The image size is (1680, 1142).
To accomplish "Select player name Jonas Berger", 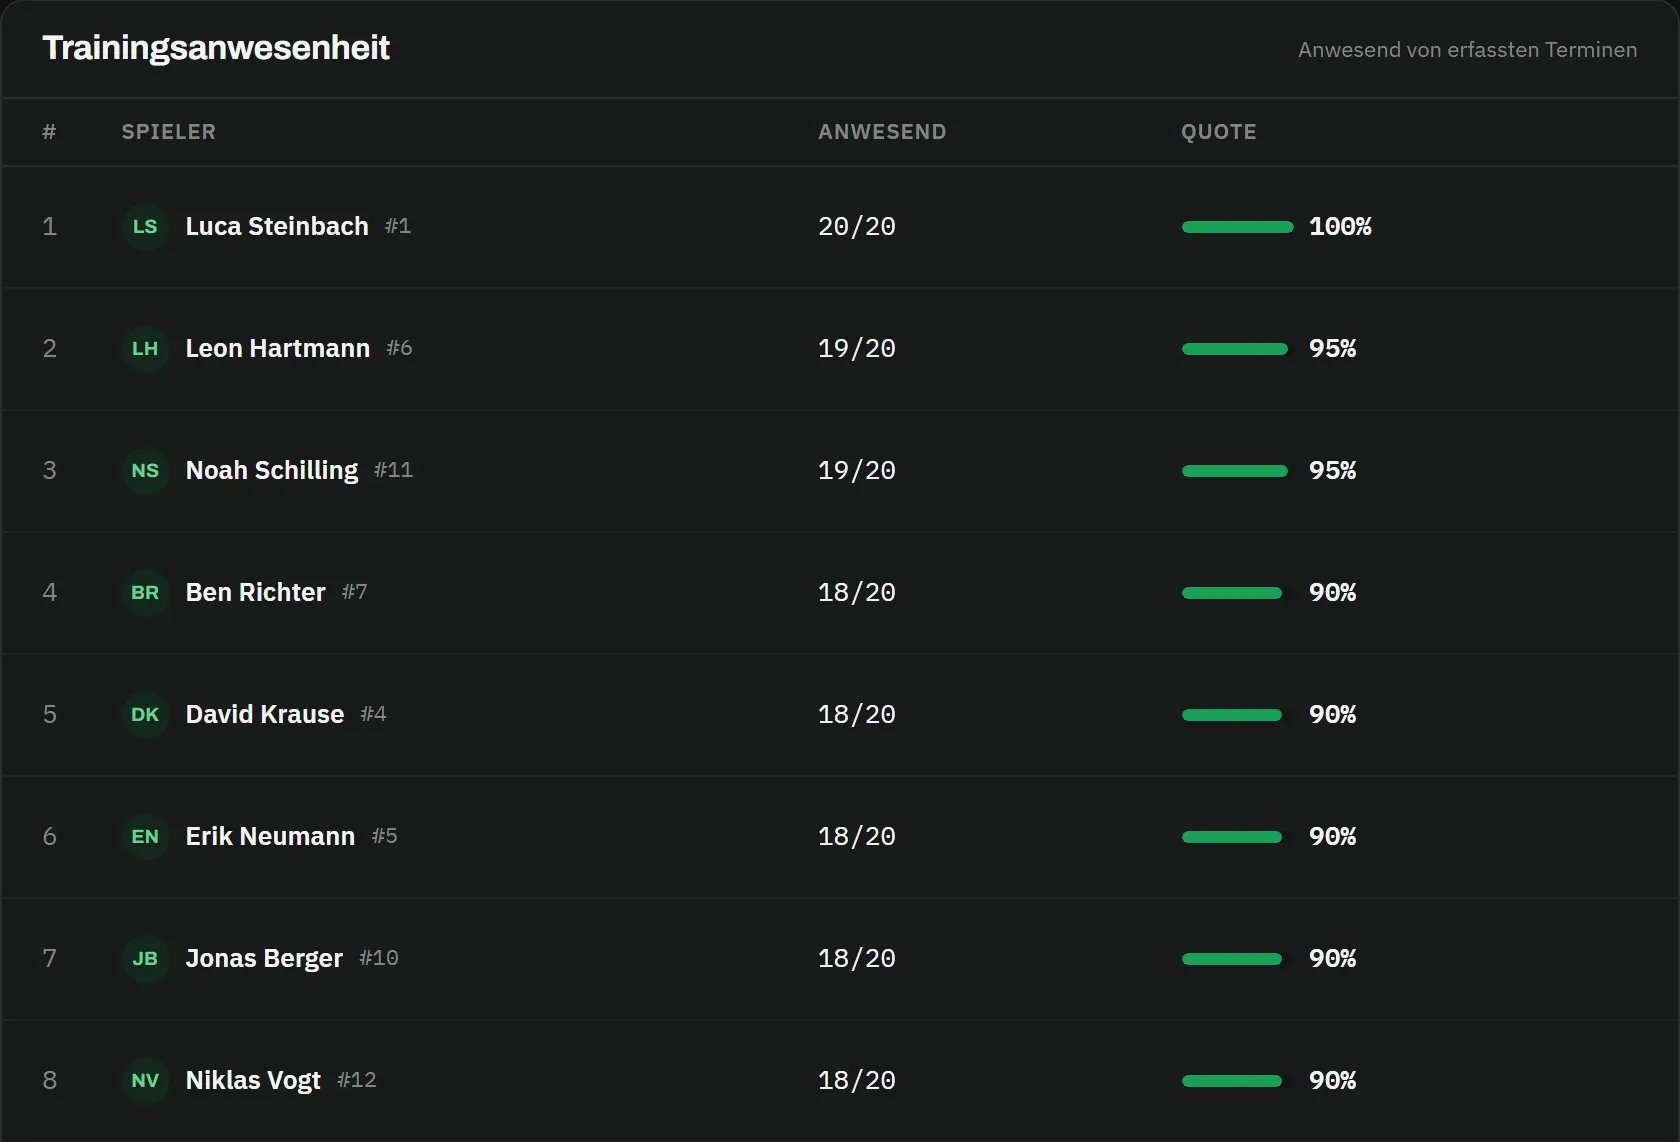I will coord(264,959).
